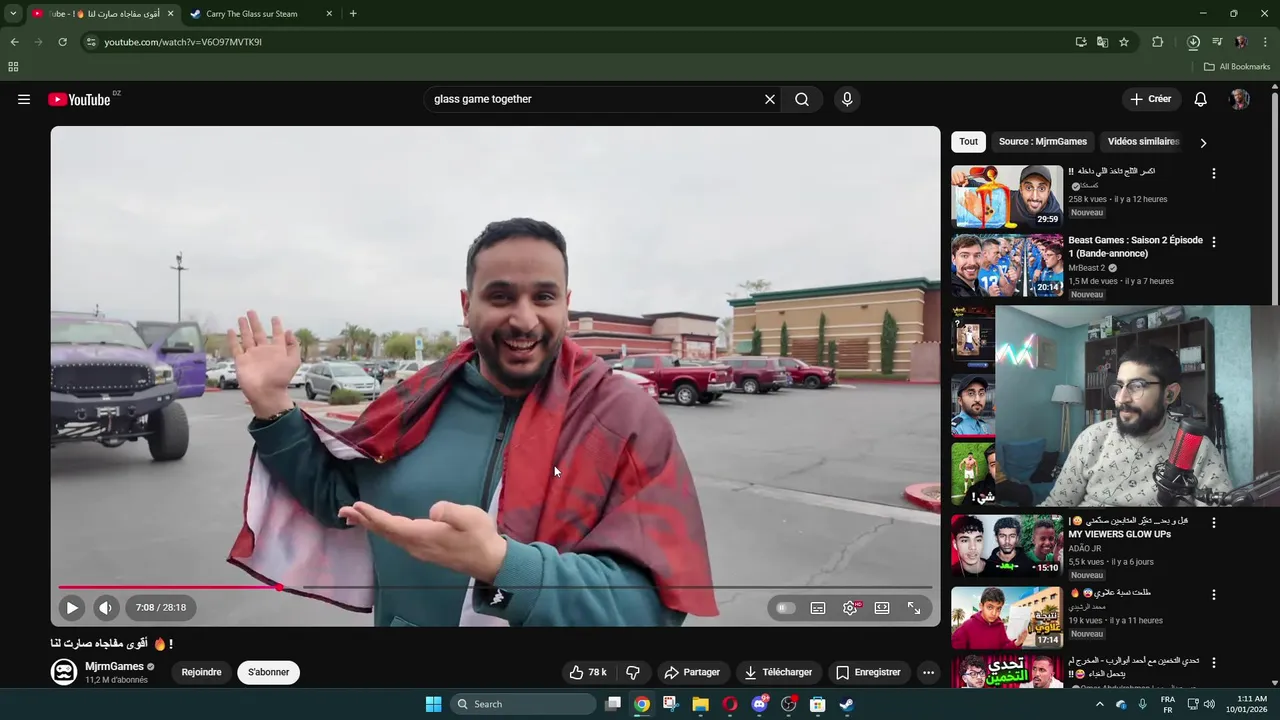Open Steam from the taskbar
1280x720 pixels.
click(846, 704)
